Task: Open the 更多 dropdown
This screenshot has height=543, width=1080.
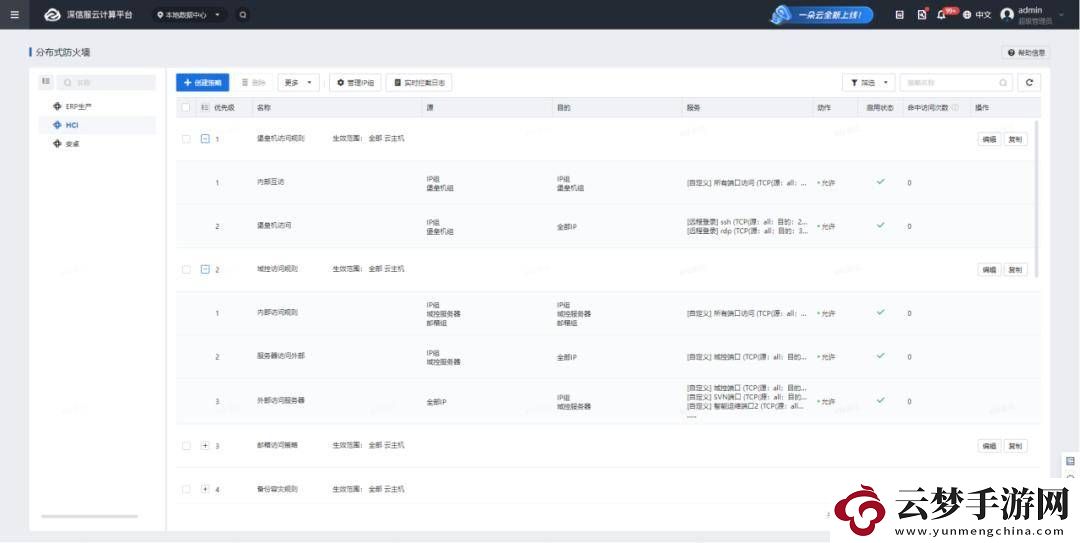Action: [298, 83]
